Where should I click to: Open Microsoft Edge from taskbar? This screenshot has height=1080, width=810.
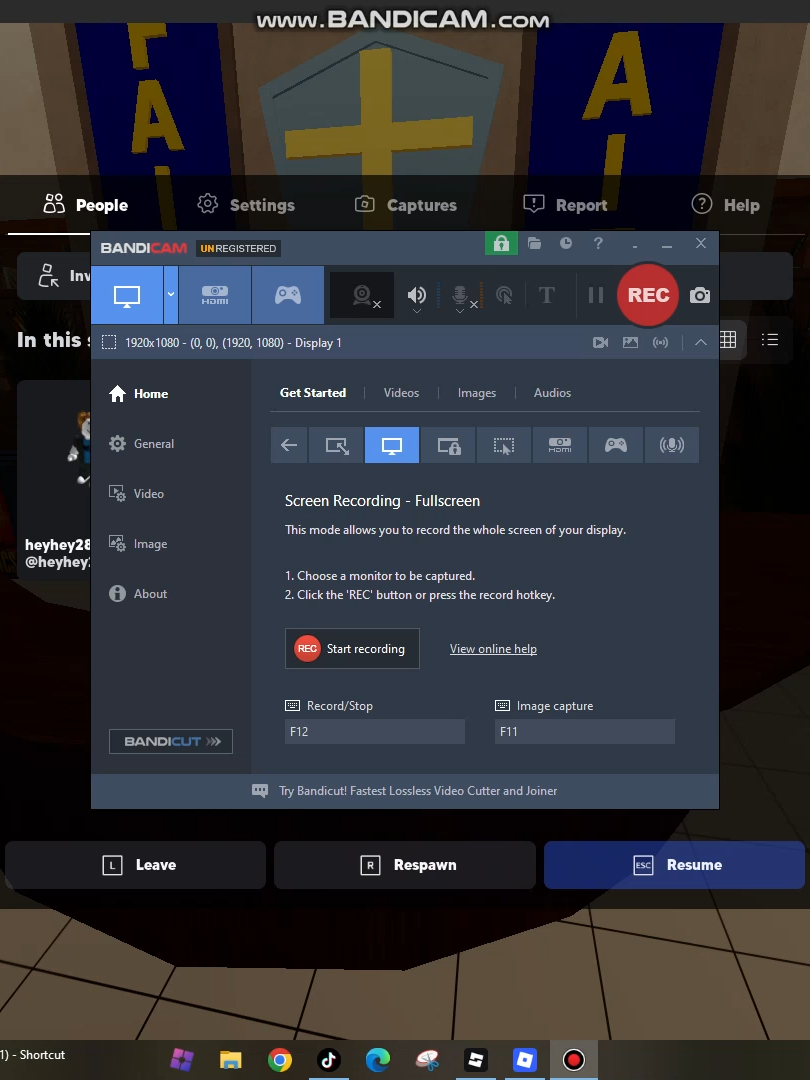tap(377, 1060)
